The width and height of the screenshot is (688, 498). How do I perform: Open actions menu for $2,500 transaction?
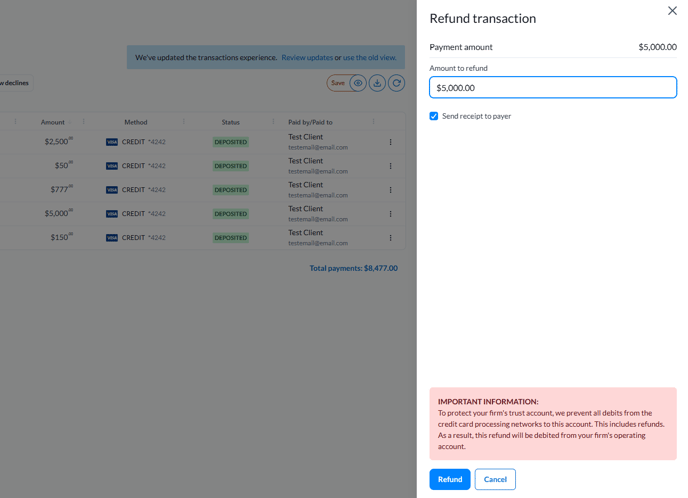(x=390, y=142)
